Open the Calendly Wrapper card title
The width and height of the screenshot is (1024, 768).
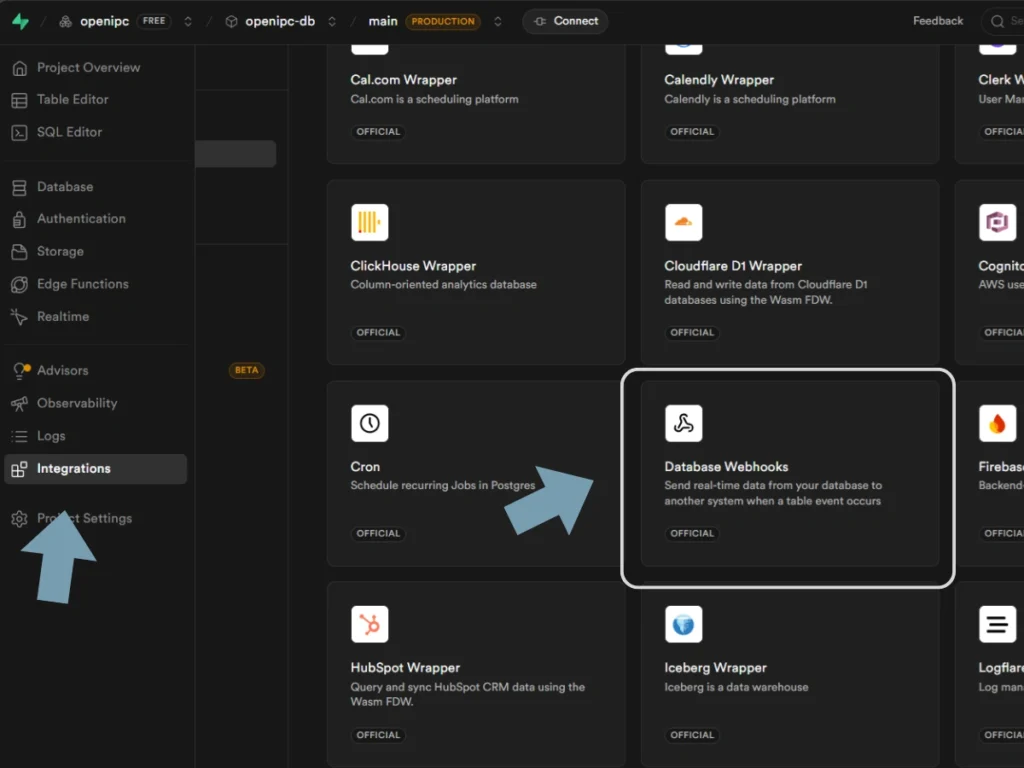tap(719, 80)
